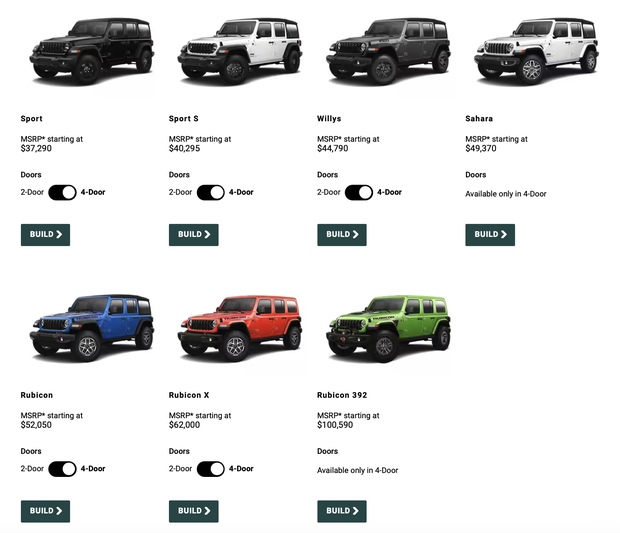Toggle the Willys door switch
This screenshot has height=533, width=620.
[x=359, y=193]
